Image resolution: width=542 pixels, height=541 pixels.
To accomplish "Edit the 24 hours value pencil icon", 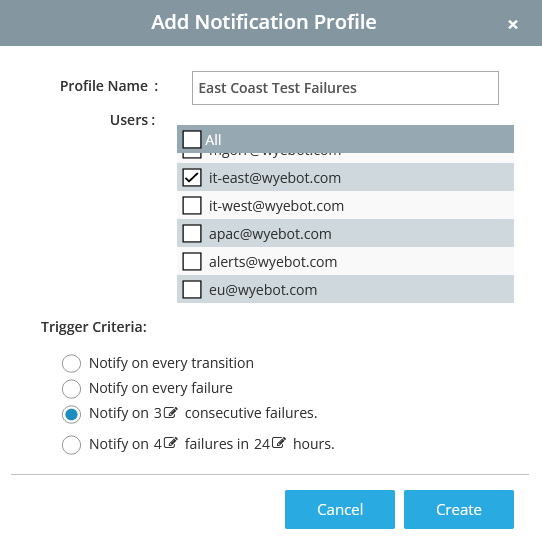I will (x=279, y=442).
